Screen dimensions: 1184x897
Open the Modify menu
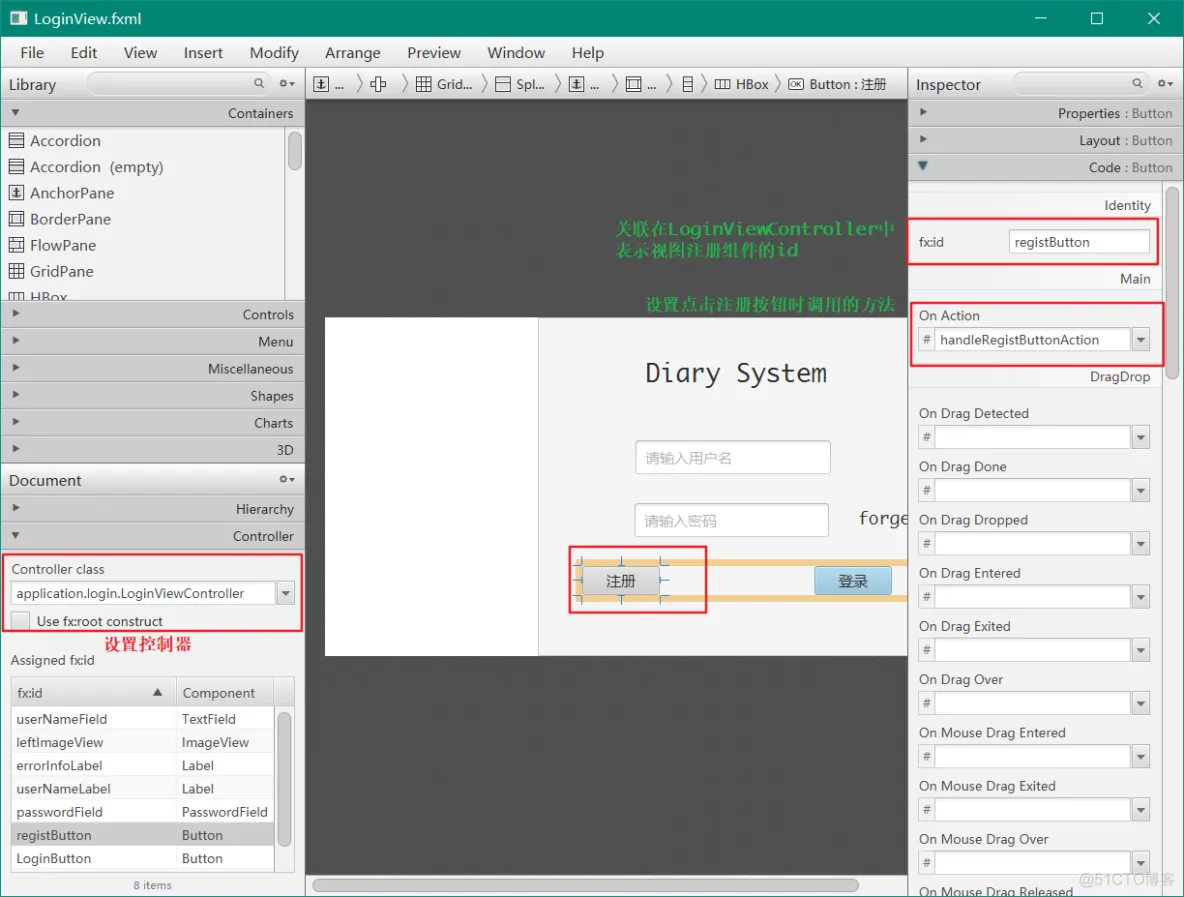point(274,53)
